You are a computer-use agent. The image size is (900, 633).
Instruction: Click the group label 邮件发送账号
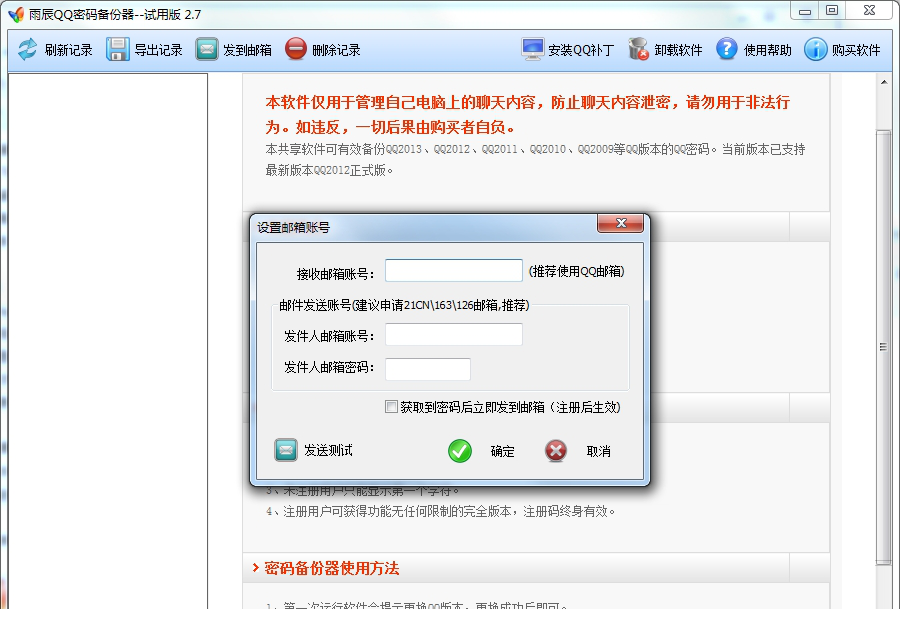404,305
